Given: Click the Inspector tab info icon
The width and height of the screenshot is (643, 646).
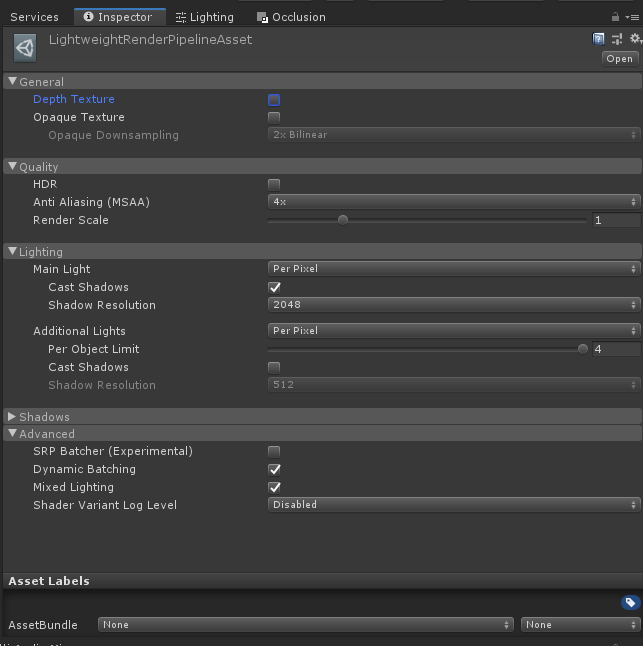Looking at the screenshot, I should (x=88, y=16).
